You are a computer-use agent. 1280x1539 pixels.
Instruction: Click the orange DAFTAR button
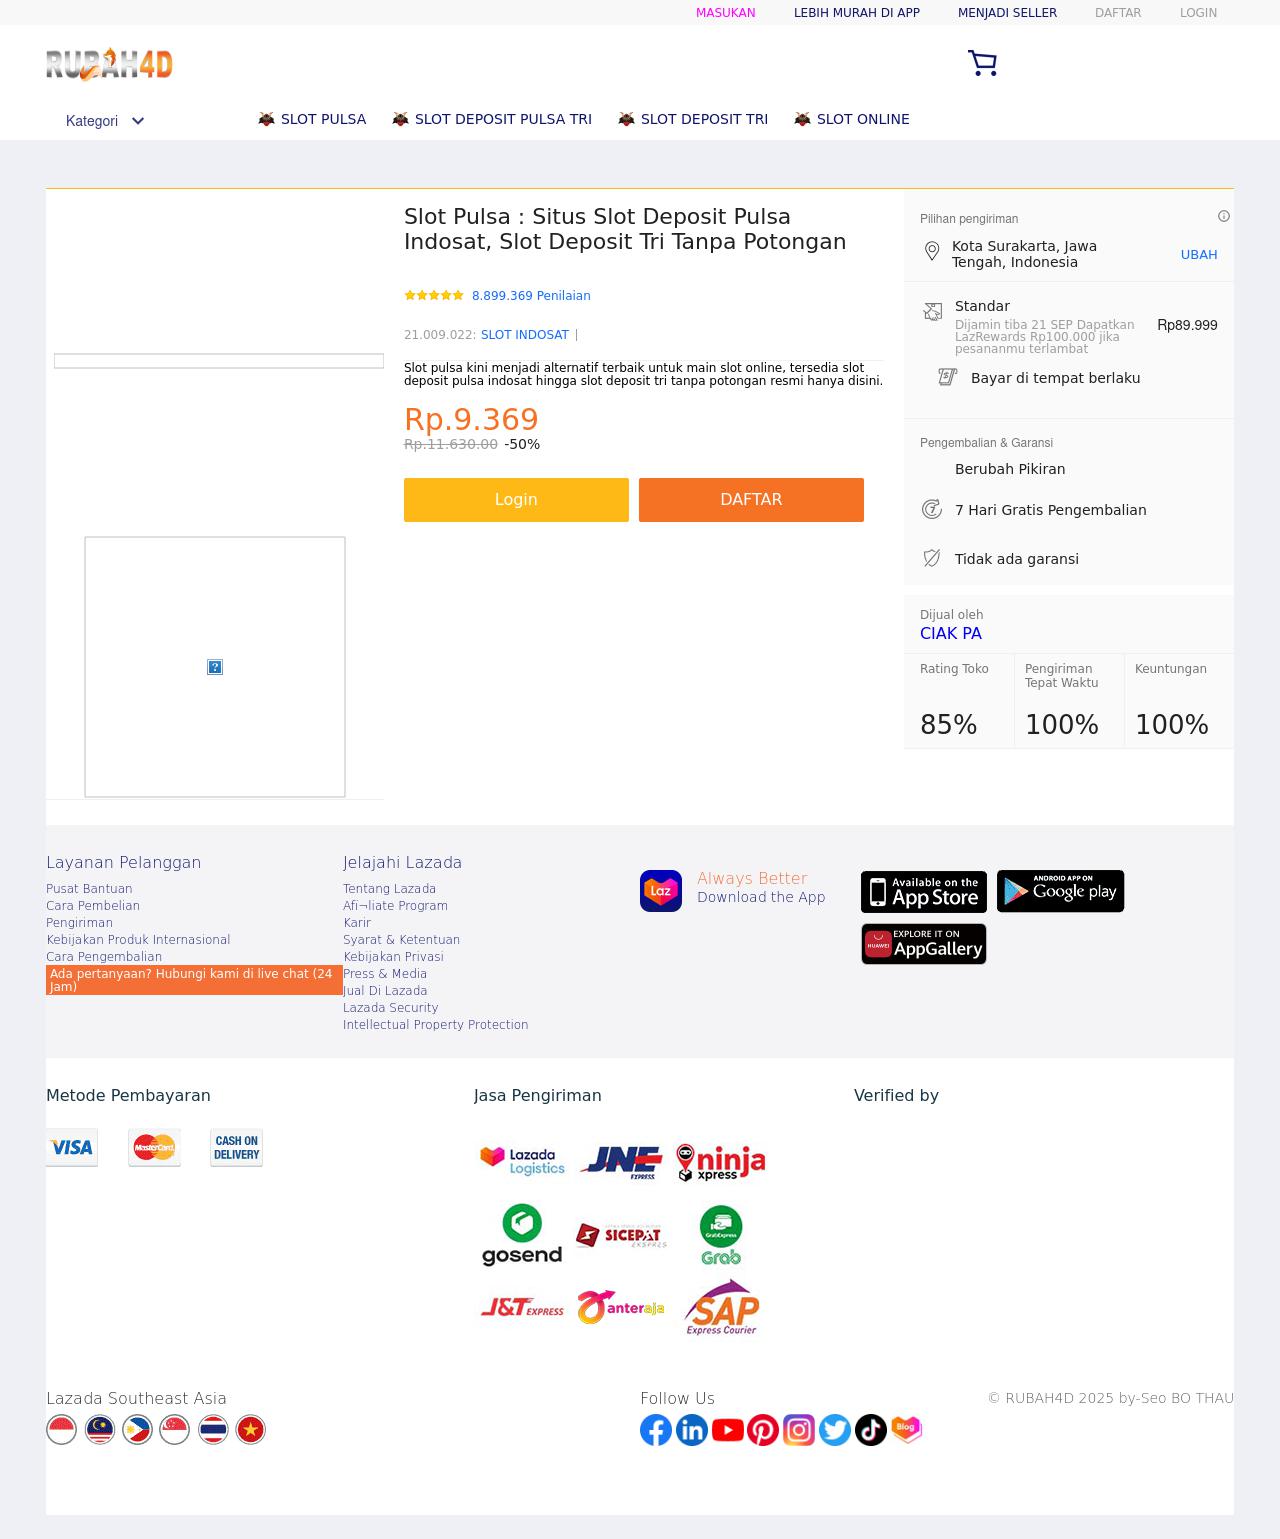tap(751, 500)
